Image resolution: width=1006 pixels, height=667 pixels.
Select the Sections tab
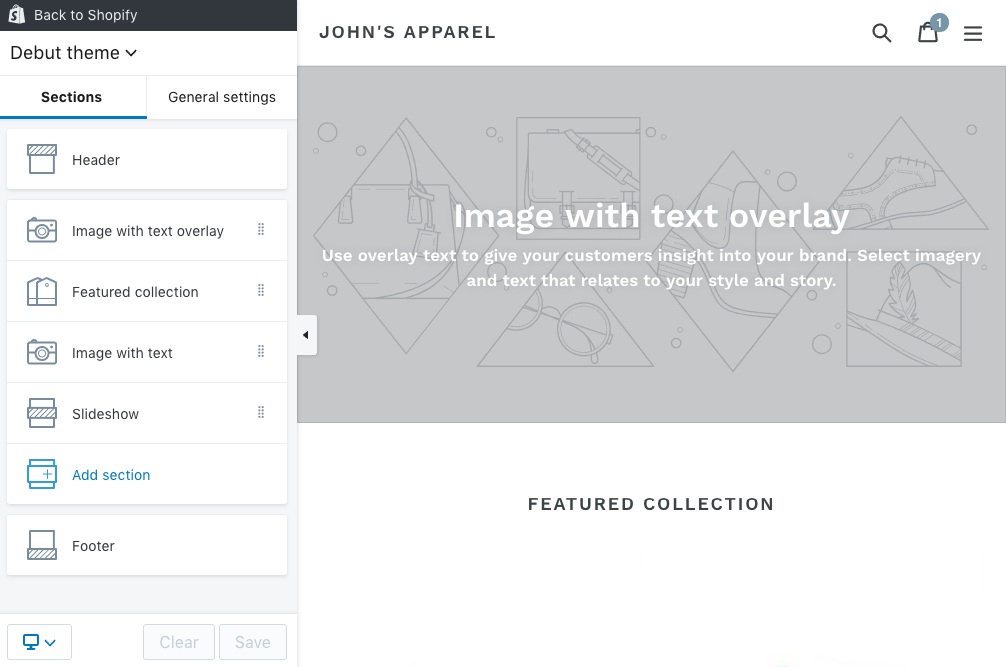click(x=71, y=97)
